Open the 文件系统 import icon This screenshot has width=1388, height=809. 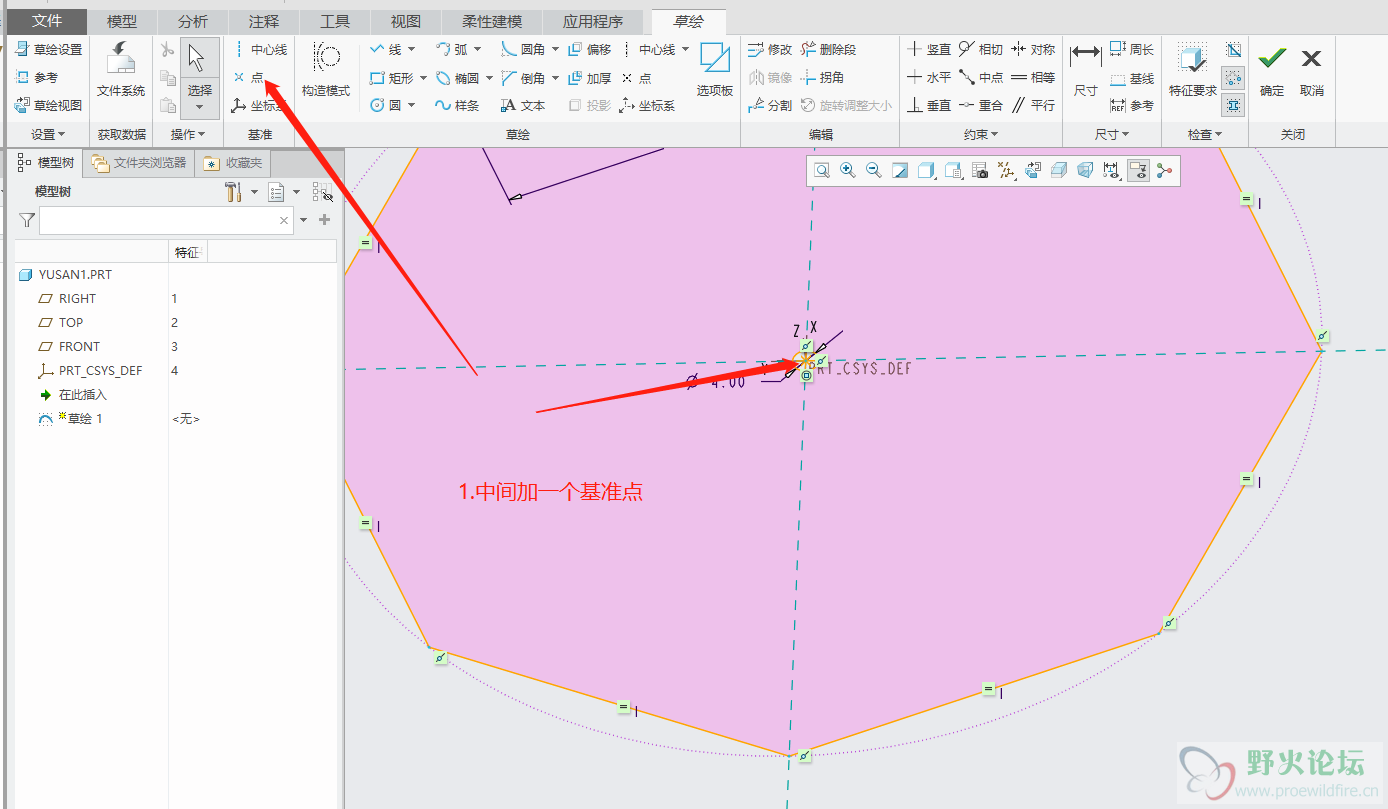pyautogui.click(x=121, y=69)
